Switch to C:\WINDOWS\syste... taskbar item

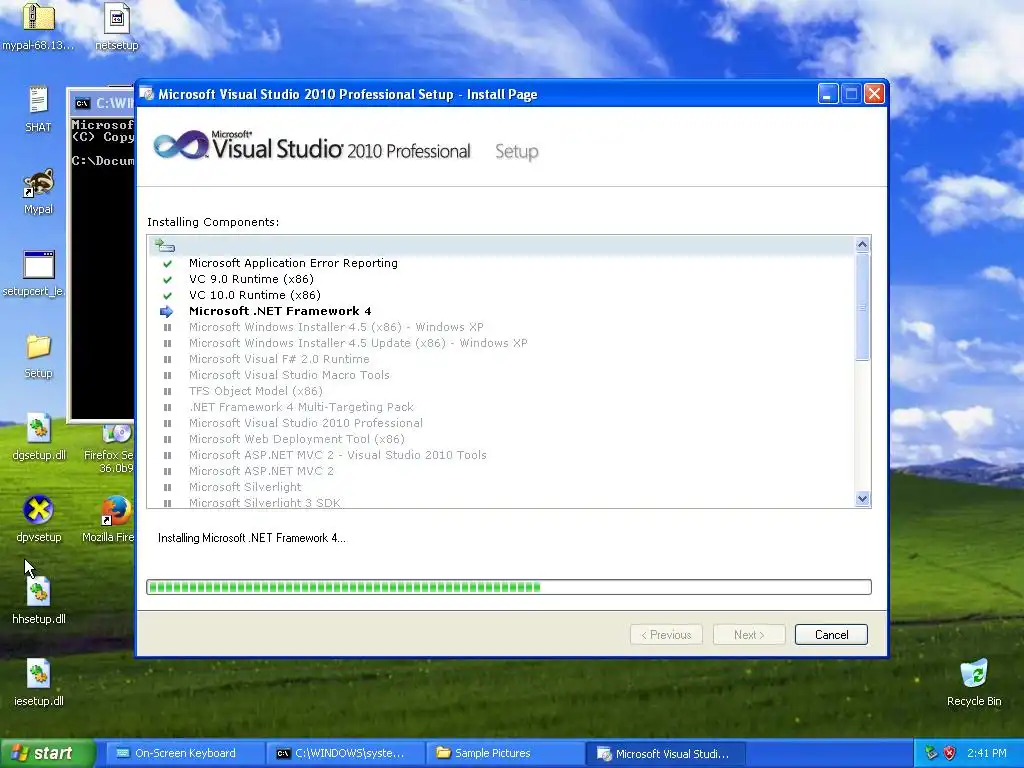(x=345, y=753)
